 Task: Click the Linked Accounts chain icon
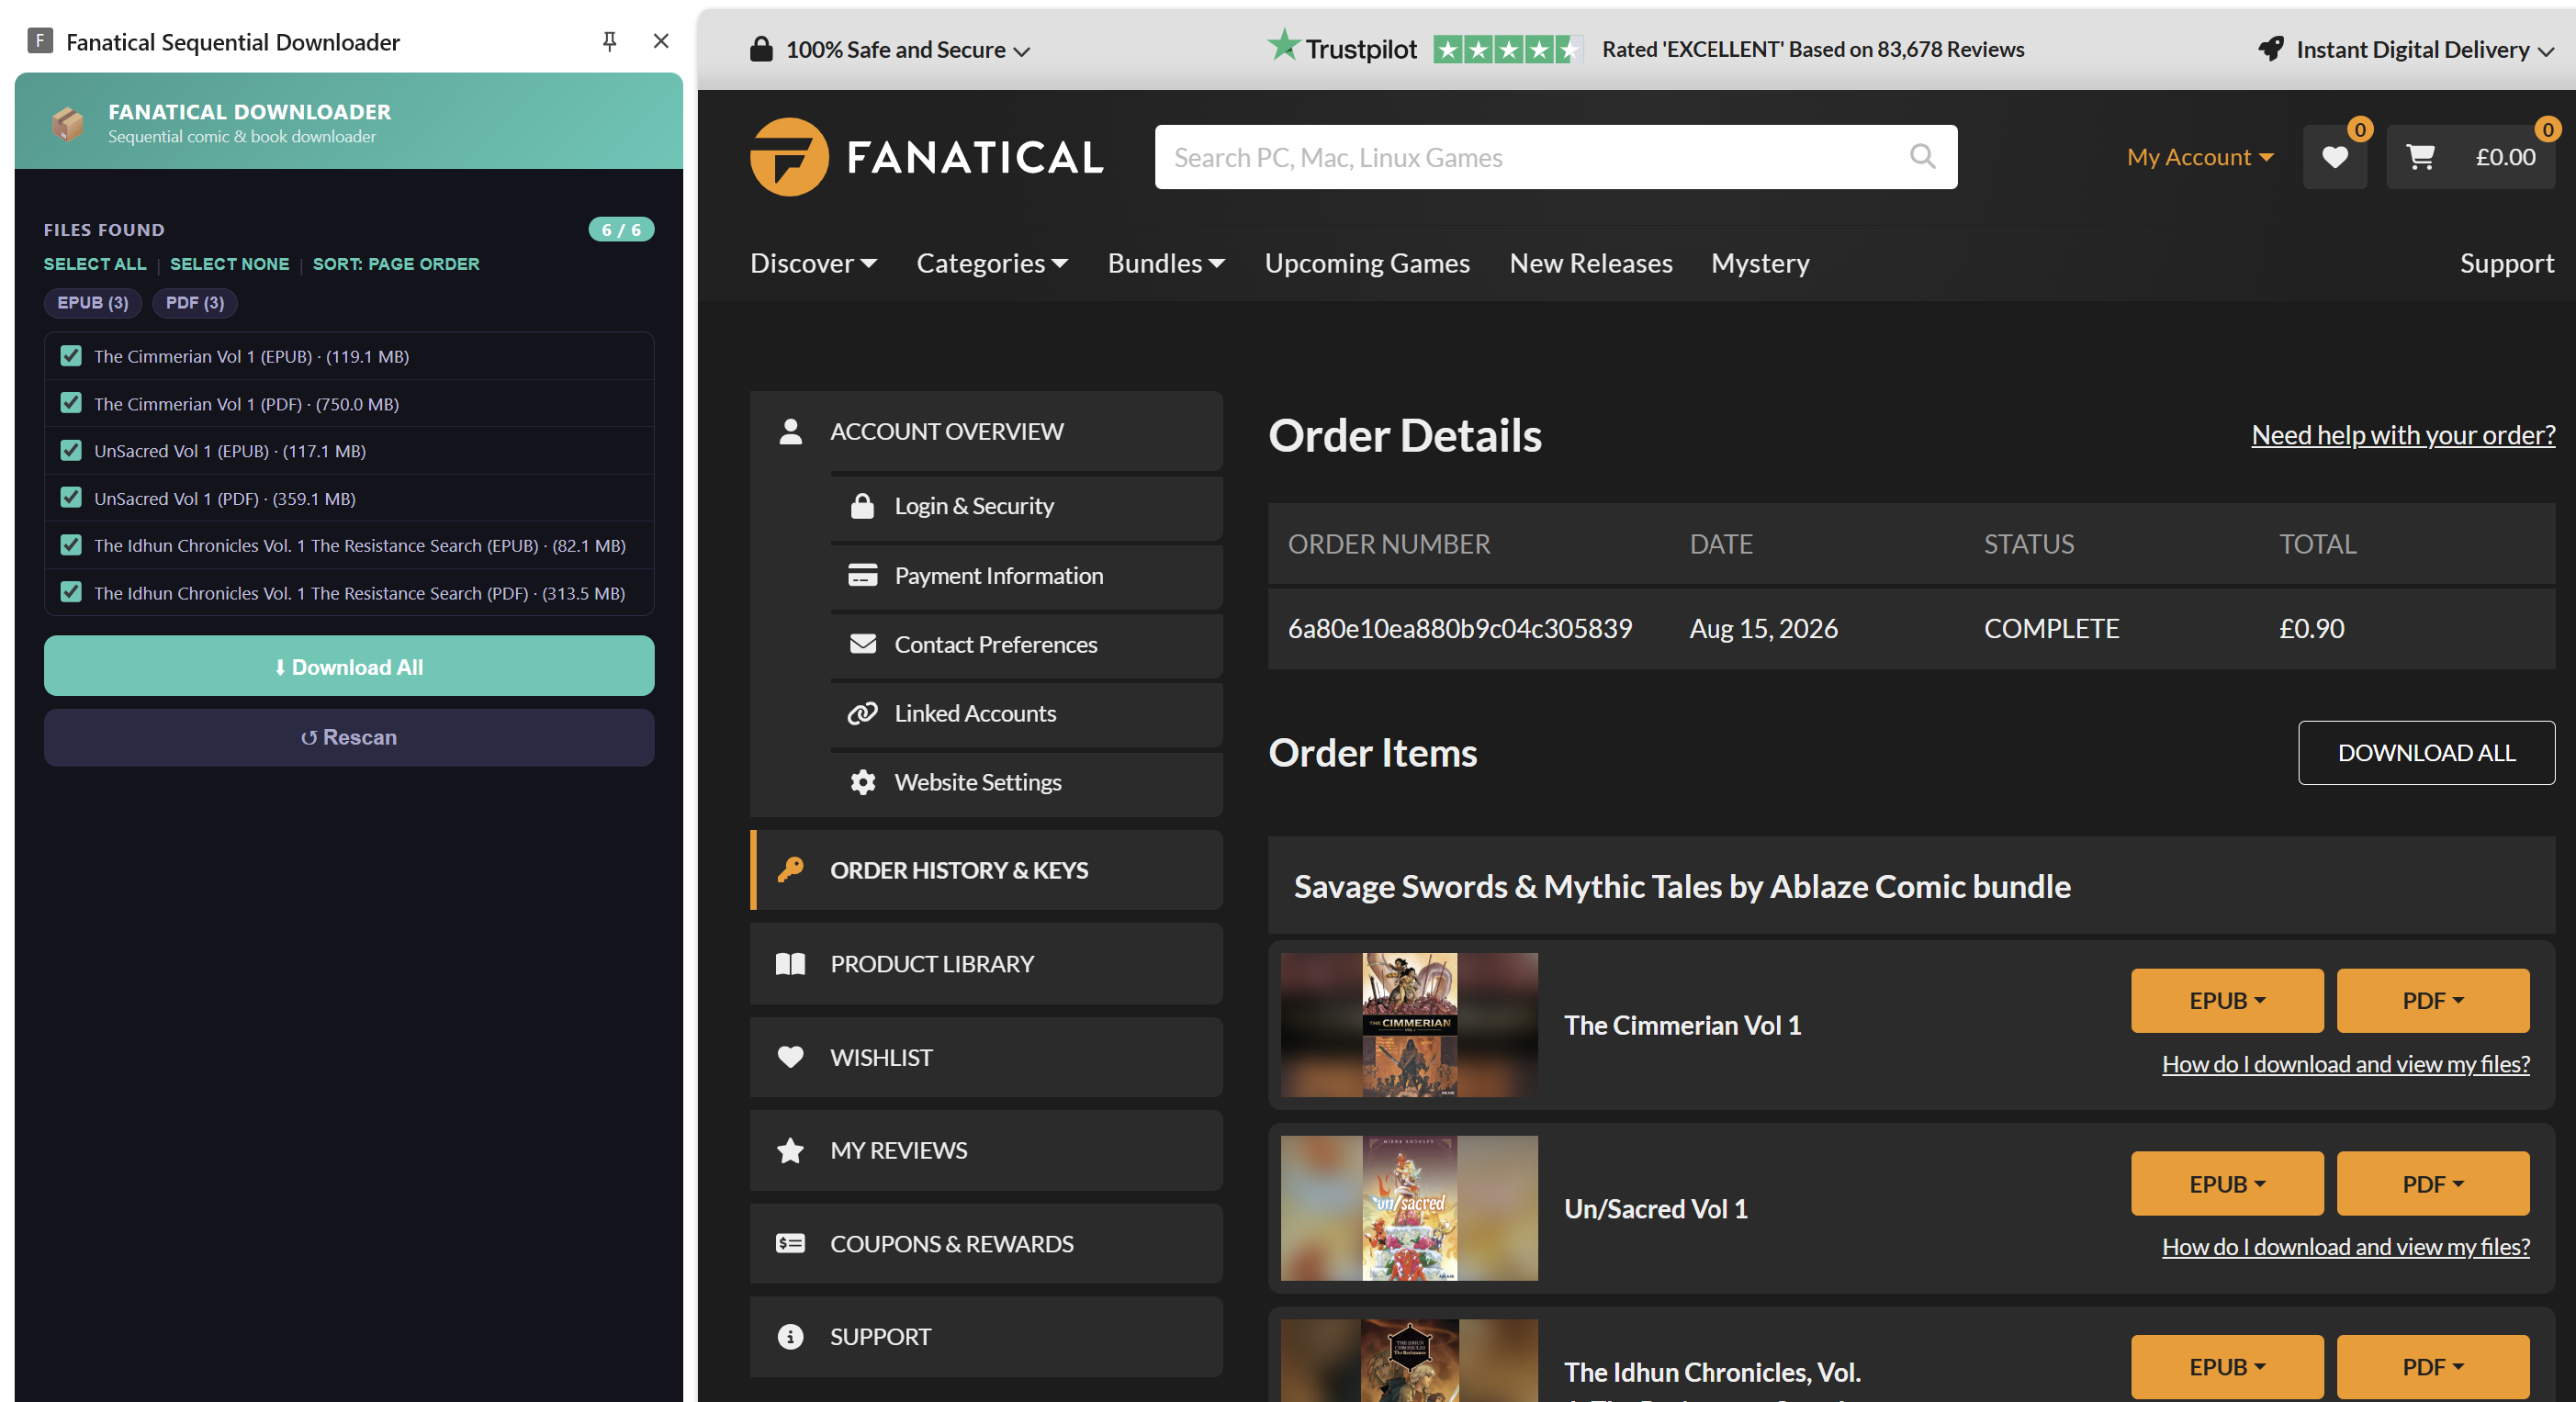[862, 713]
